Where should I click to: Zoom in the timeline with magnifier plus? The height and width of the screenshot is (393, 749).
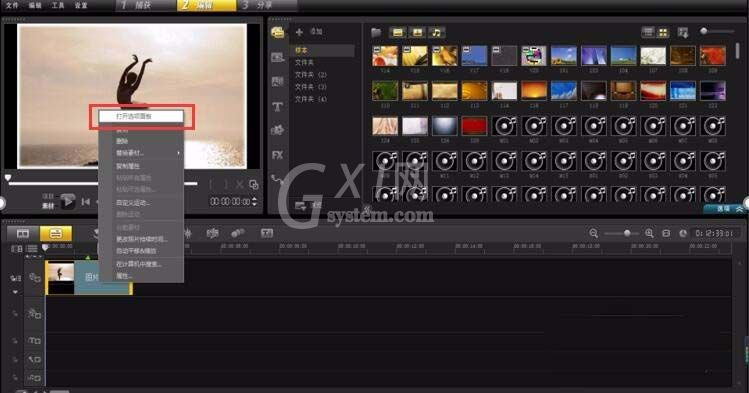click(649, 233)
